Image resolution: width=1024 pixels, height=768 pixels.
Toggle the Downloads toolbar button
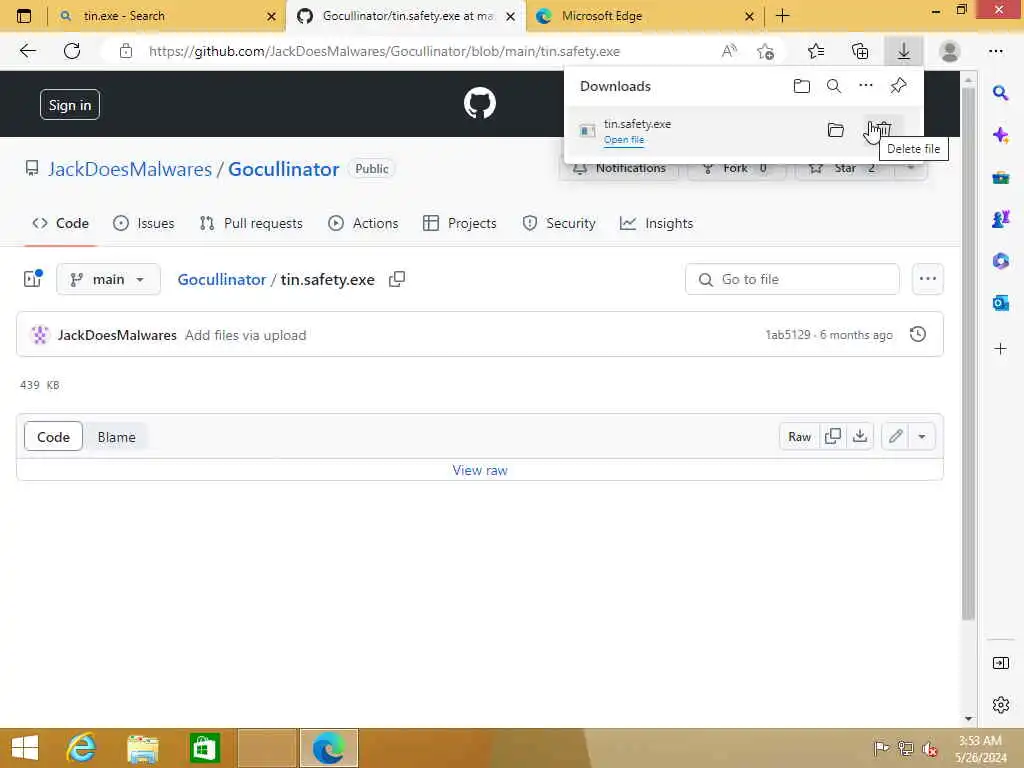click(x=904, y=51)
